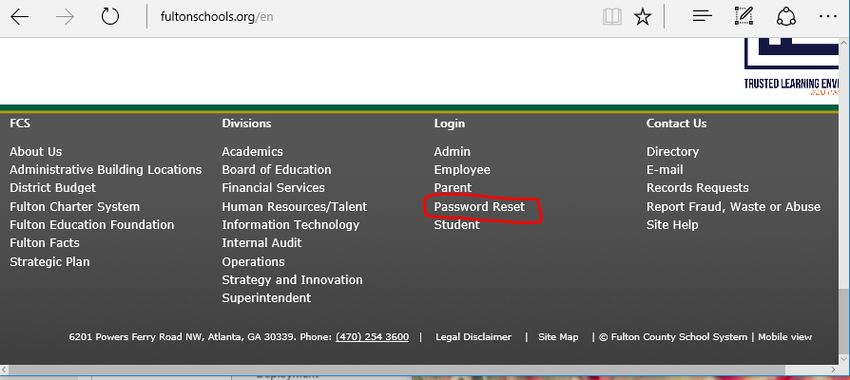Open the Directory contact link
The image size is (850, 380).
[x=673, y=152]
